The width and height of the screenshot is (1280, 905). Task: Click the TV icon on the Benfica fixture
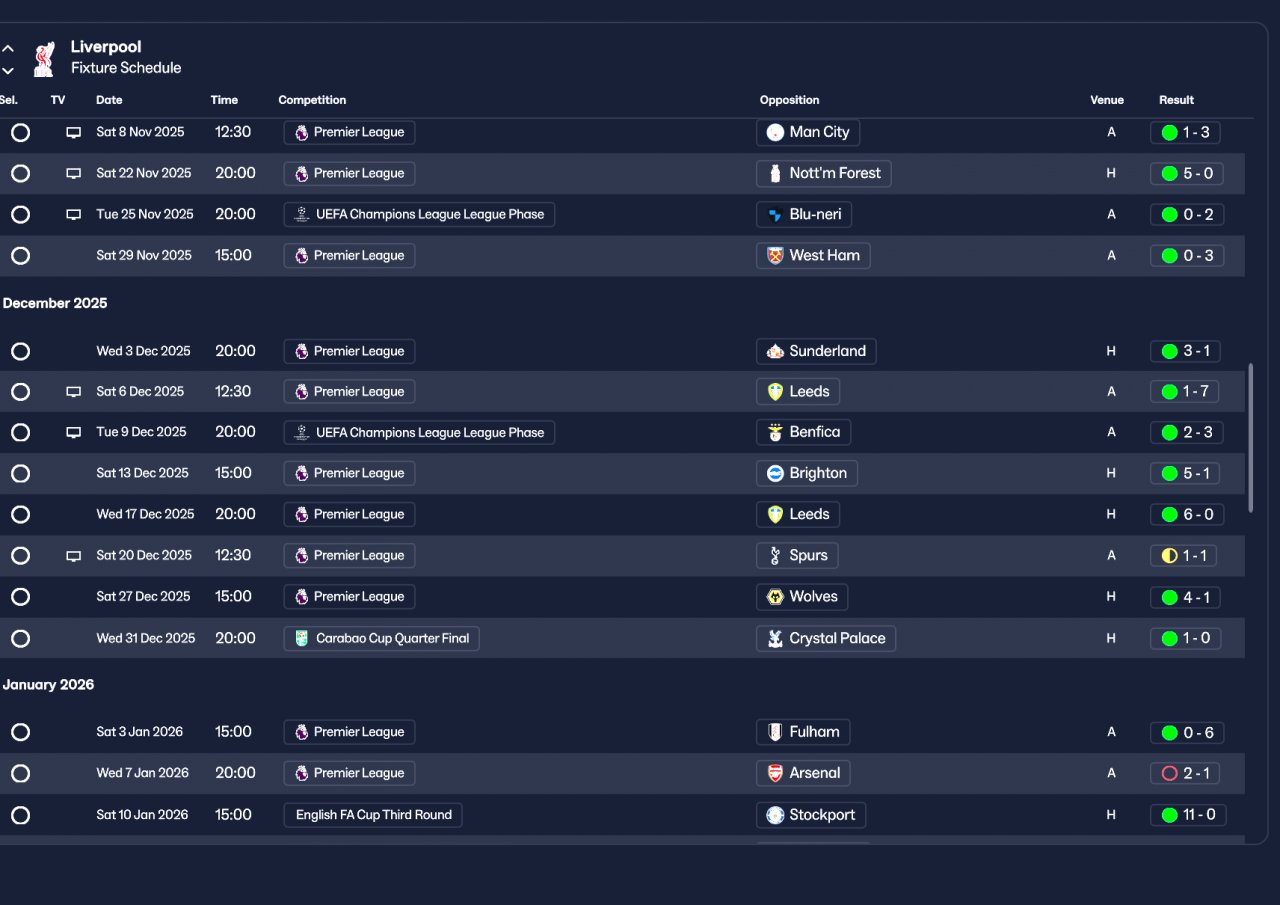point(74,433)
